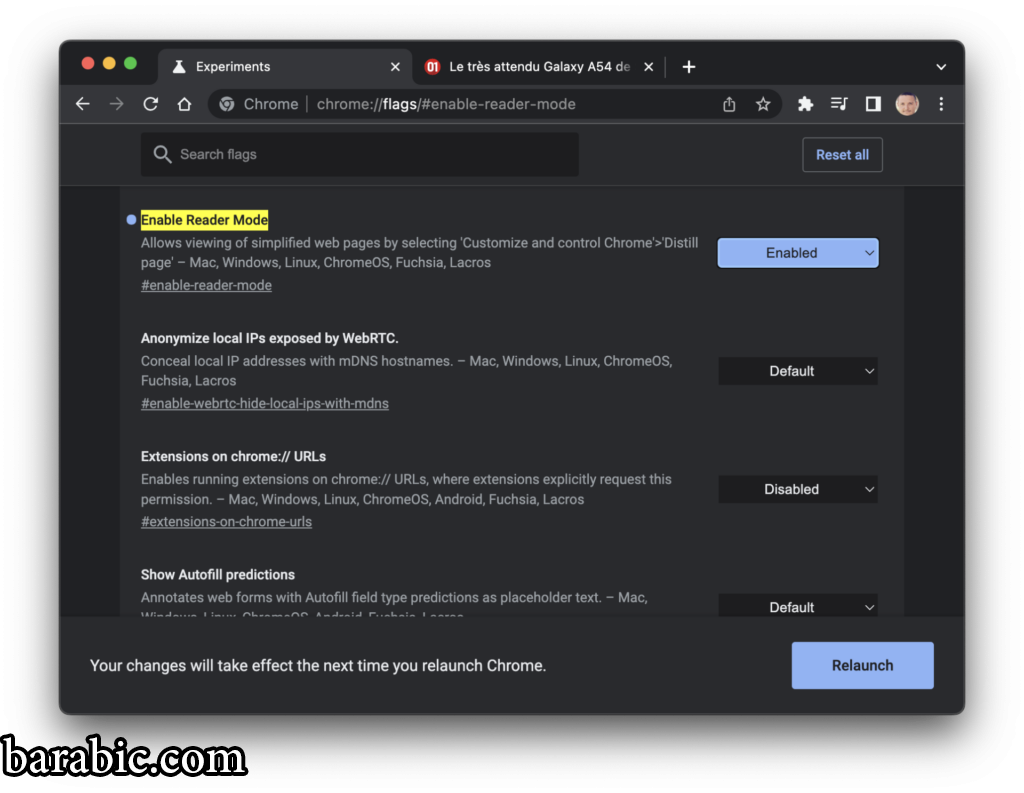Open the Enable Reader Mode dropdown
Image resolution: width=1024 pixels, height=793 pixels.
coord(798,253)
